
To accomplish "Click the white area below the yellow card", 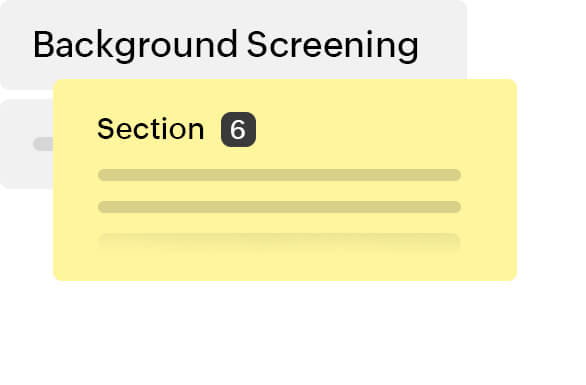I will pos(285,333).
